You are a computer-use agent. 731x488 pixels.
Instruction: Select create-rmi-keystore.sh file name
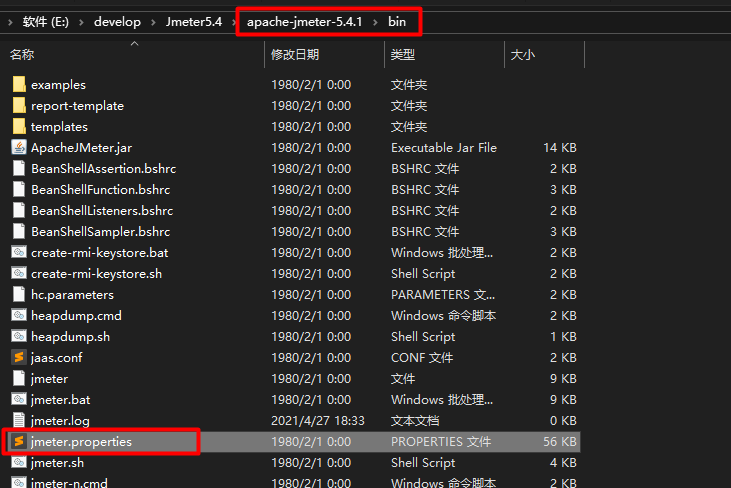point(97,274)
